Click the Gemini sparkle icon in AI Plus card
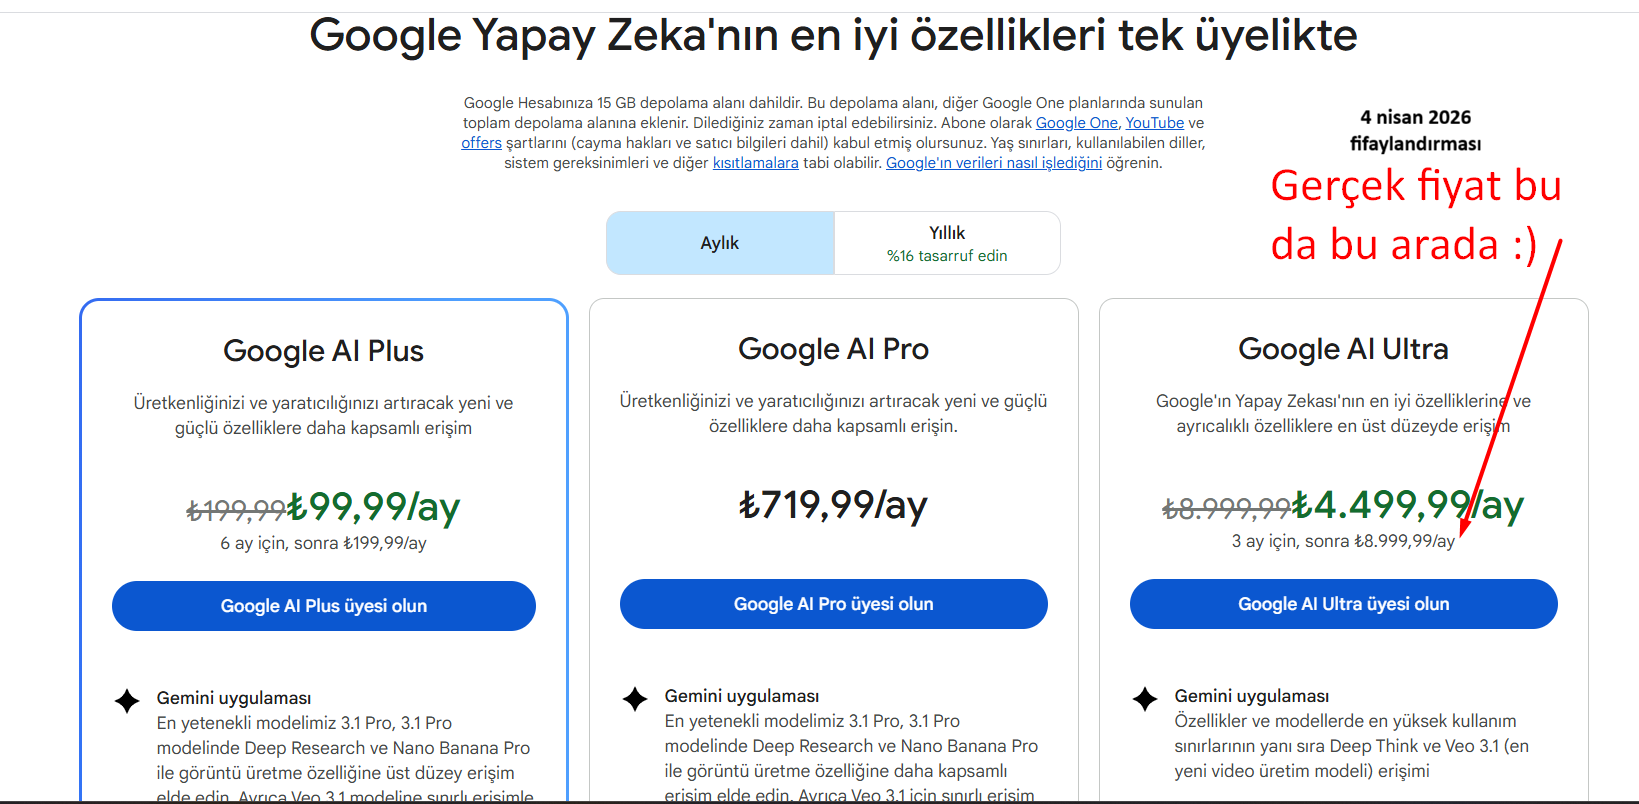This screenshot has height=804, width=1639. tap(127, 700)
